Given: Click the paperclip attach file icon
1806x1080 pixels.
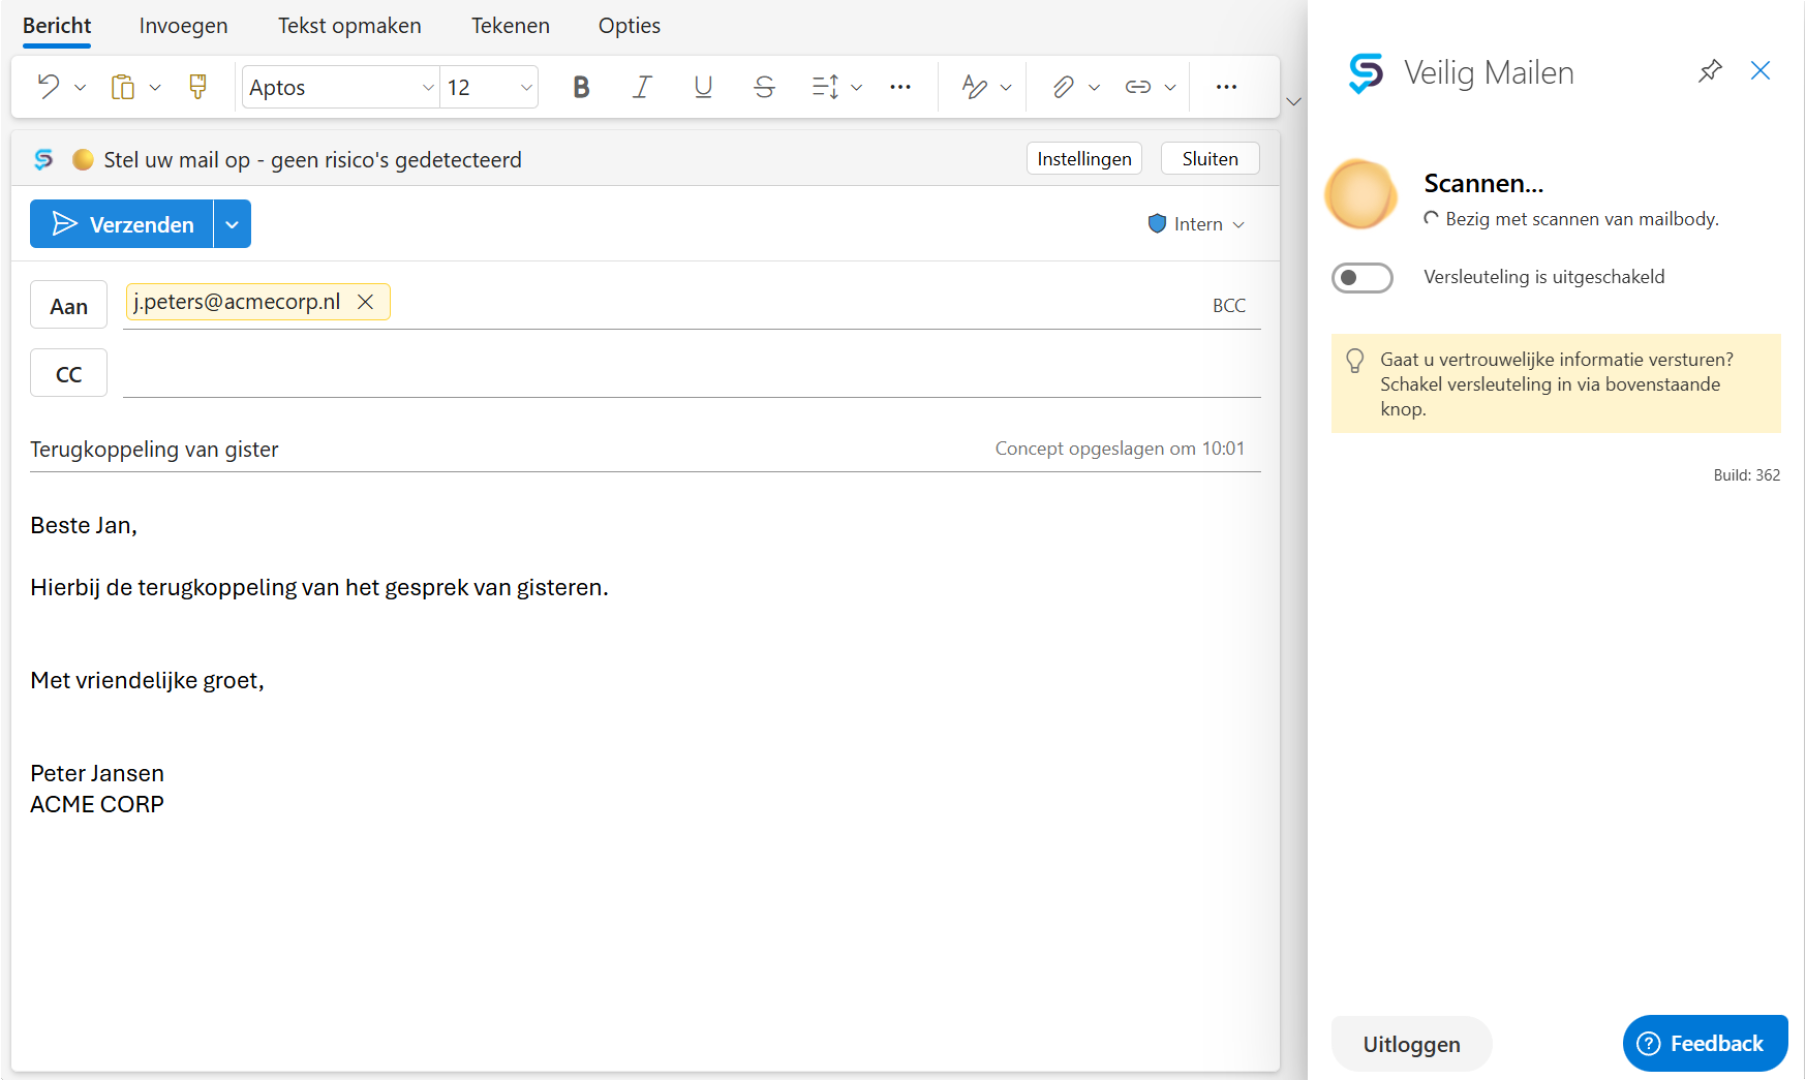Looking at the screenshot, I should [1062, 87].
